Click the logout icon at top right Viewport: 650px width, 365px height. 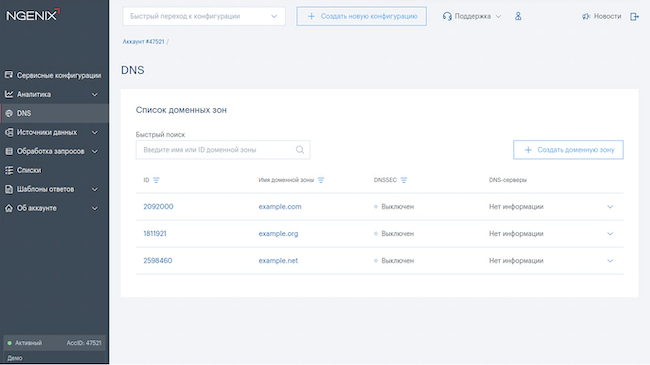tap(634, 17)
